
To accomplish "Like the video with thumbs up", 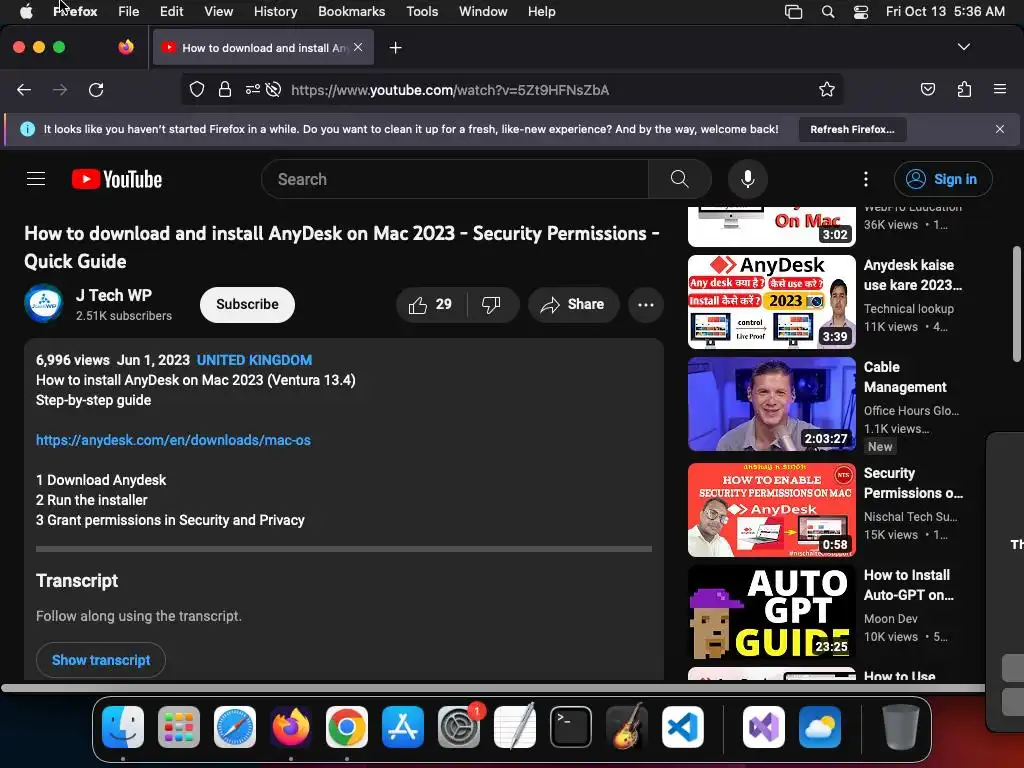I will (430, 304).
